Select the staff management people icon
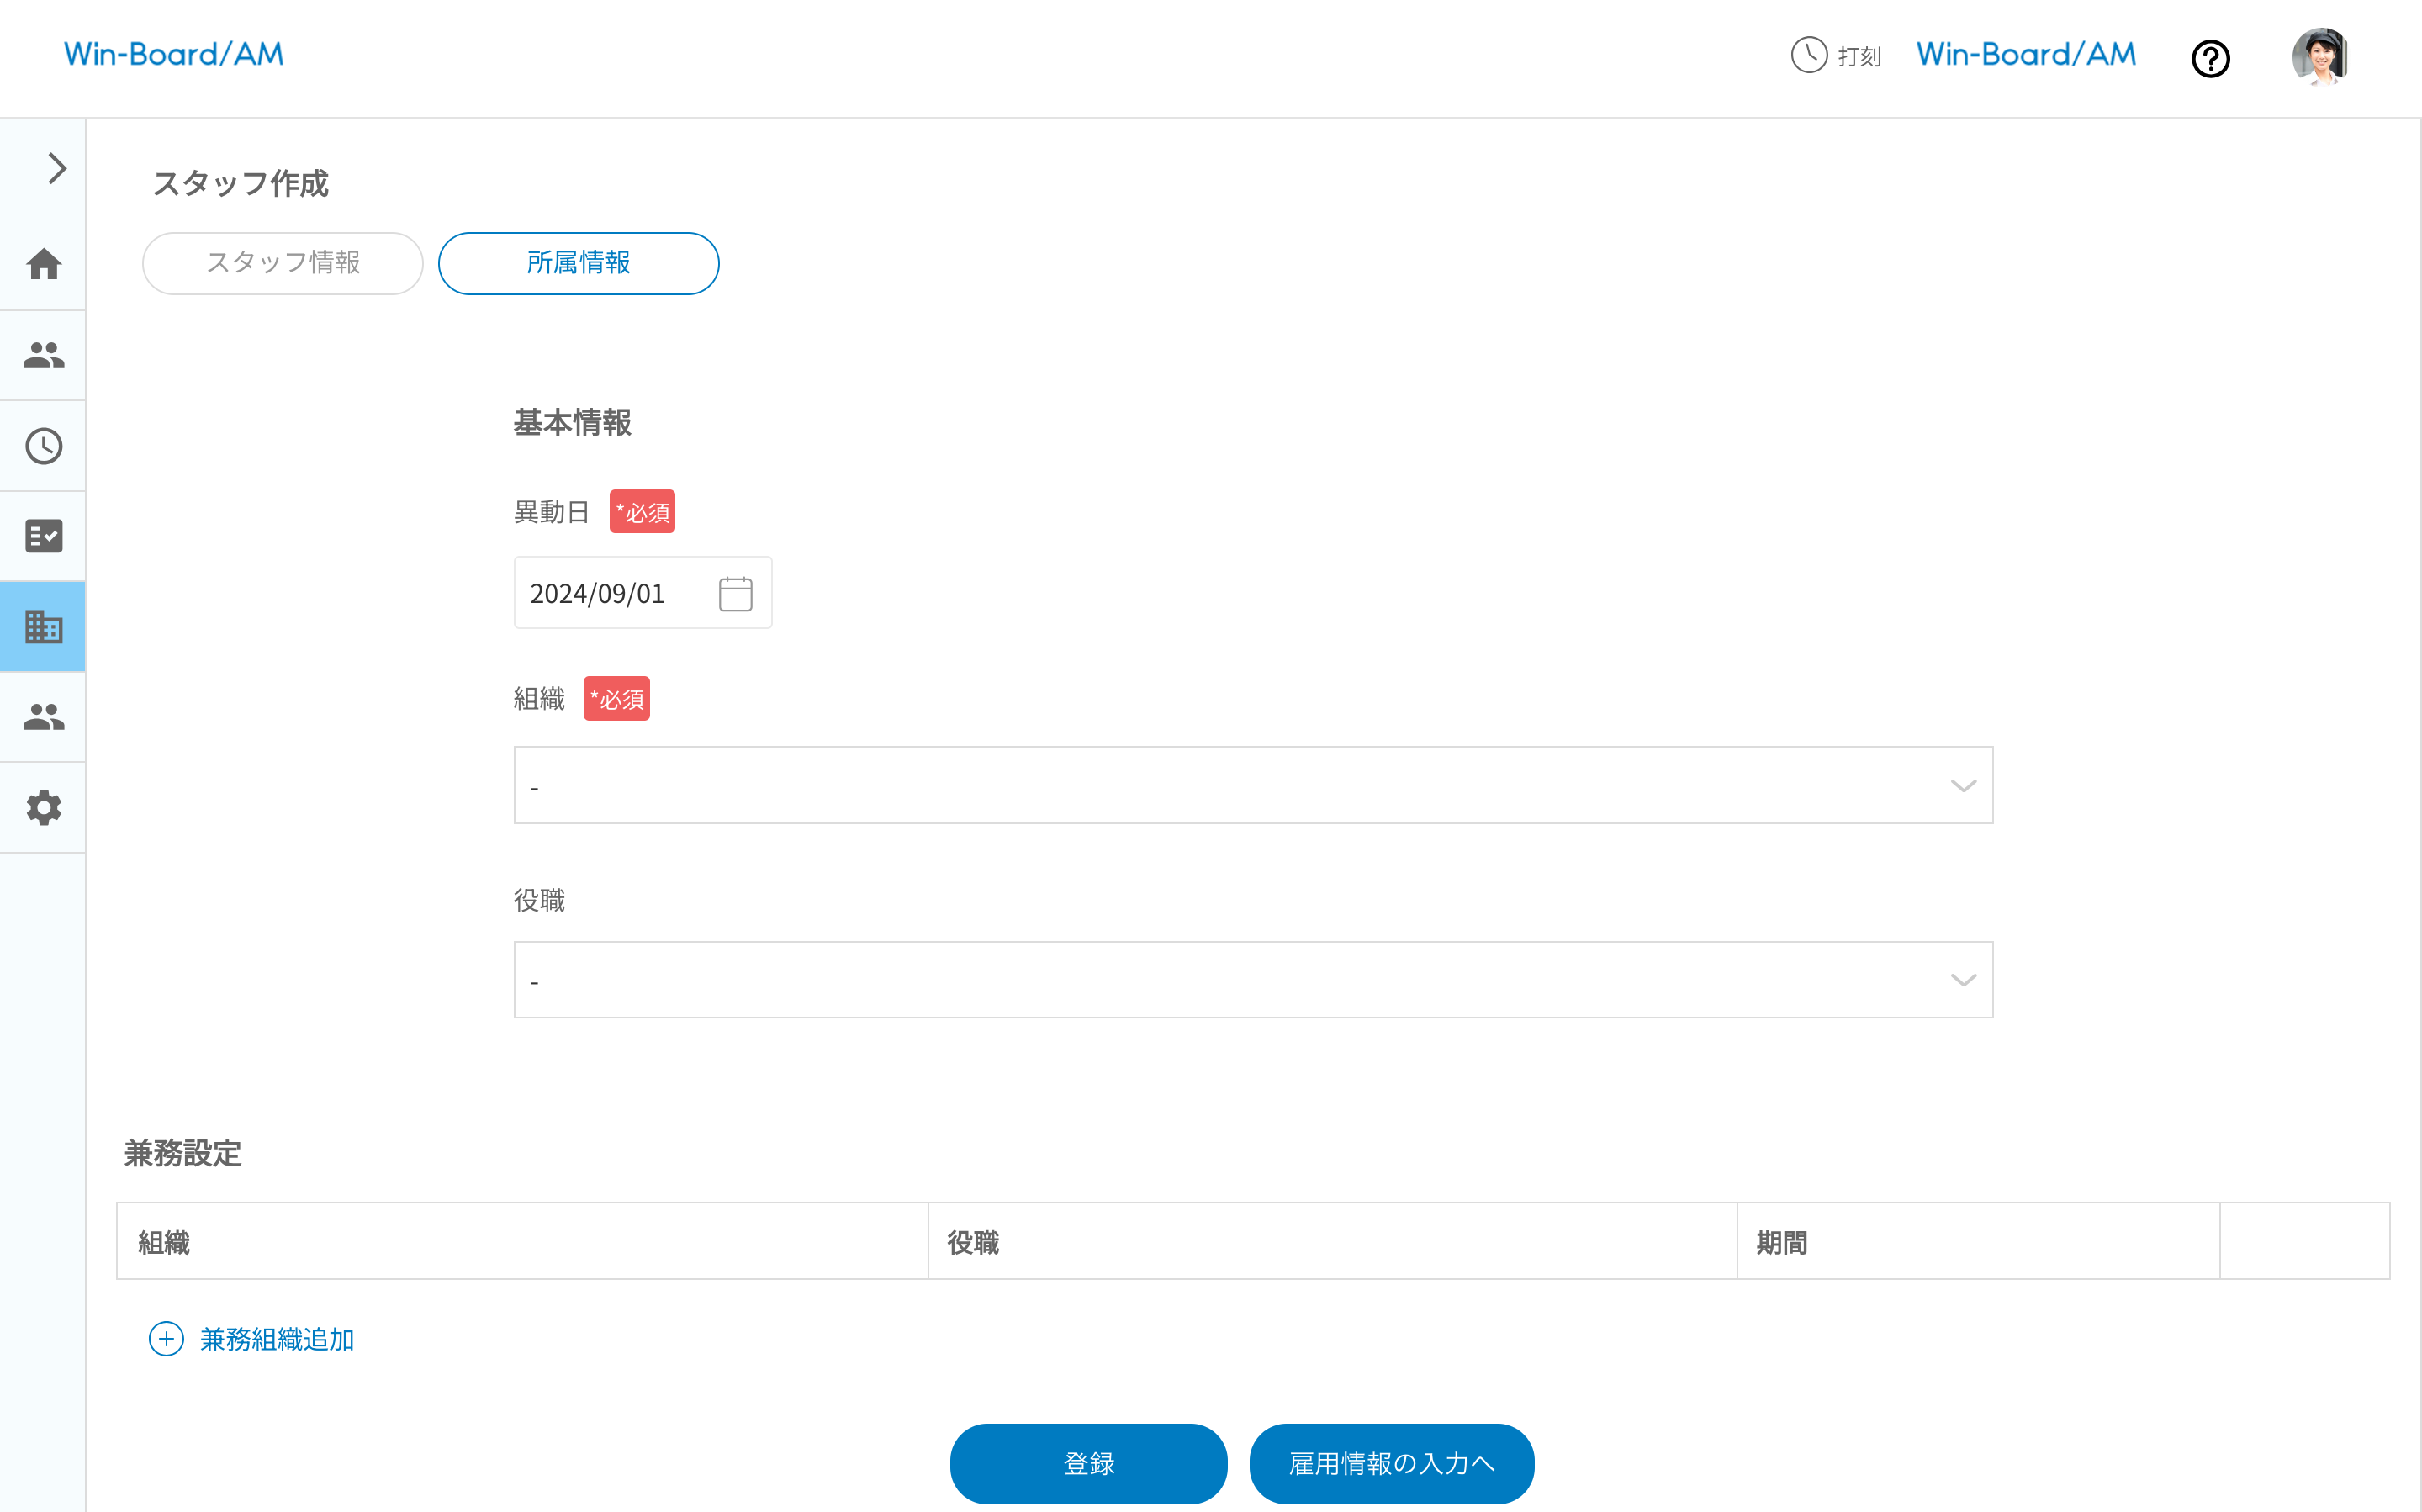 click(x=43, y=355)
